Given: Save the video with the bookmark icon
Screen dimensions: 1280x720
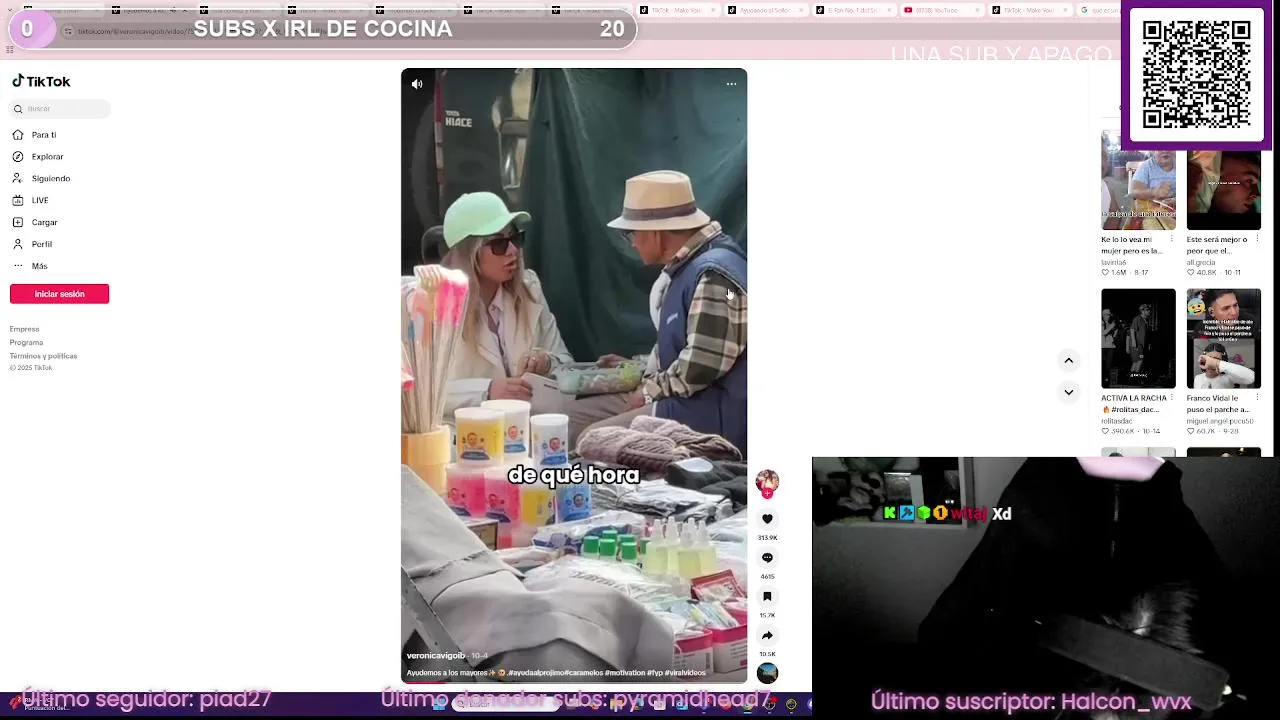Looking at the screenshot, I should coord(767,597).
